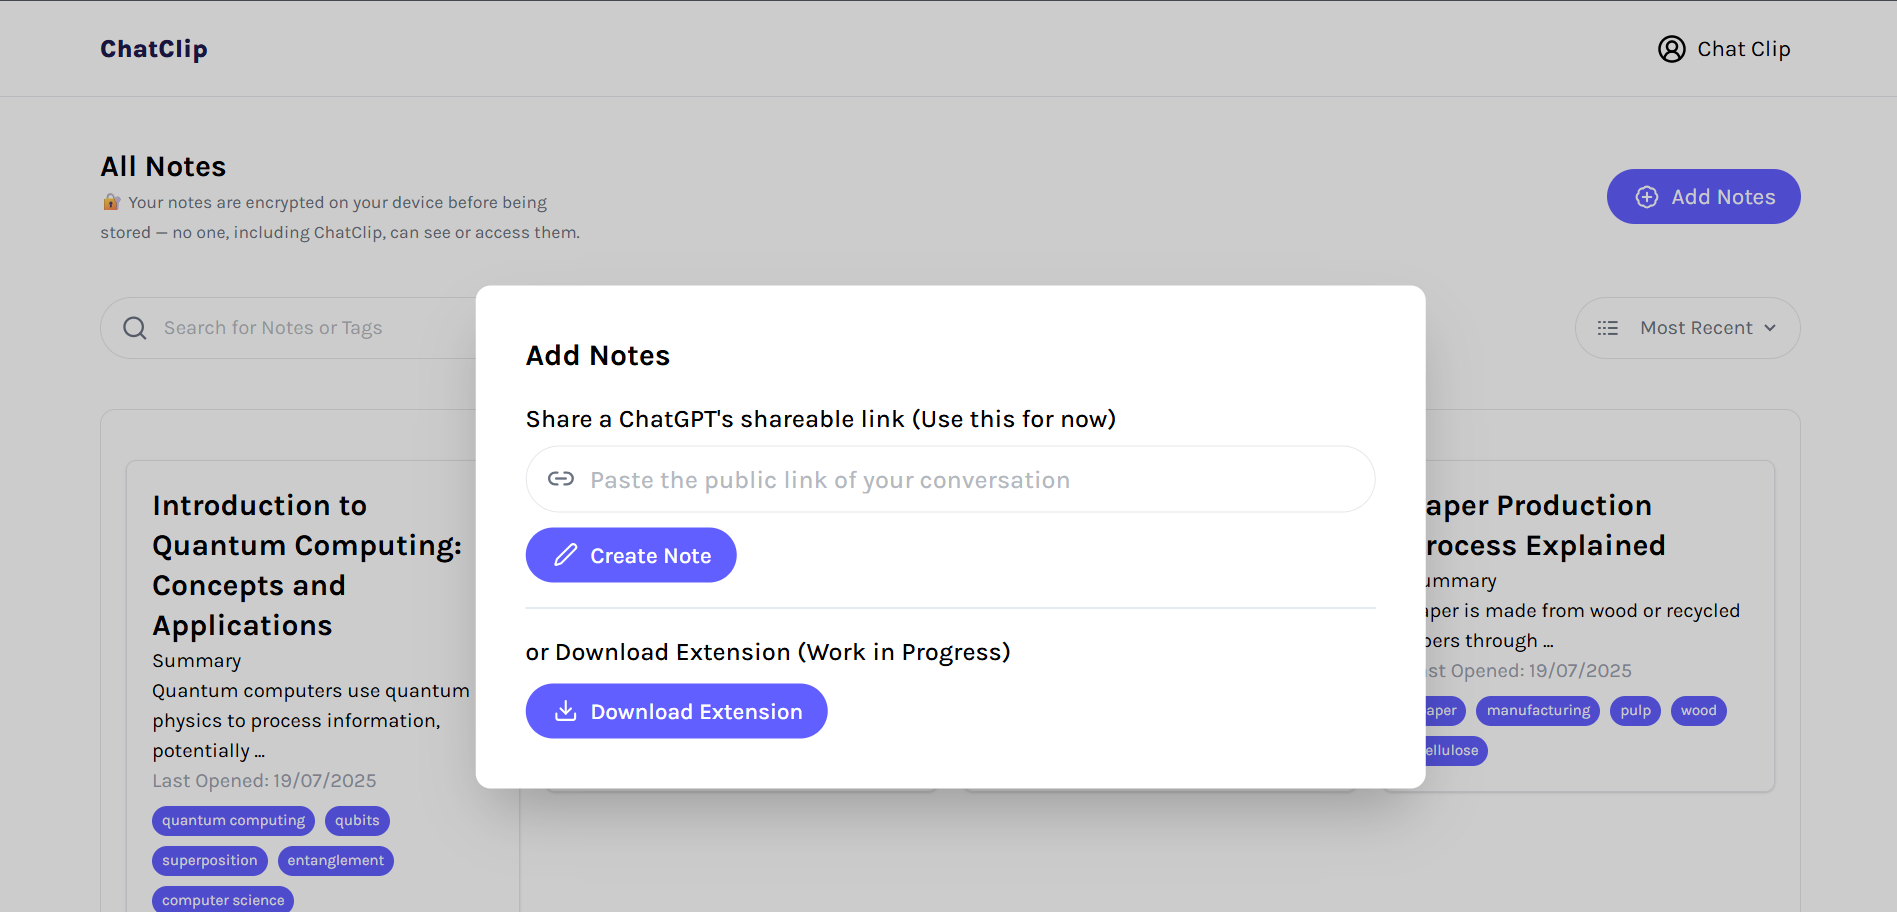The image size is (1897, 912).
Task: Open the Paper Production Process Explained note
Action: [1545, 525]
